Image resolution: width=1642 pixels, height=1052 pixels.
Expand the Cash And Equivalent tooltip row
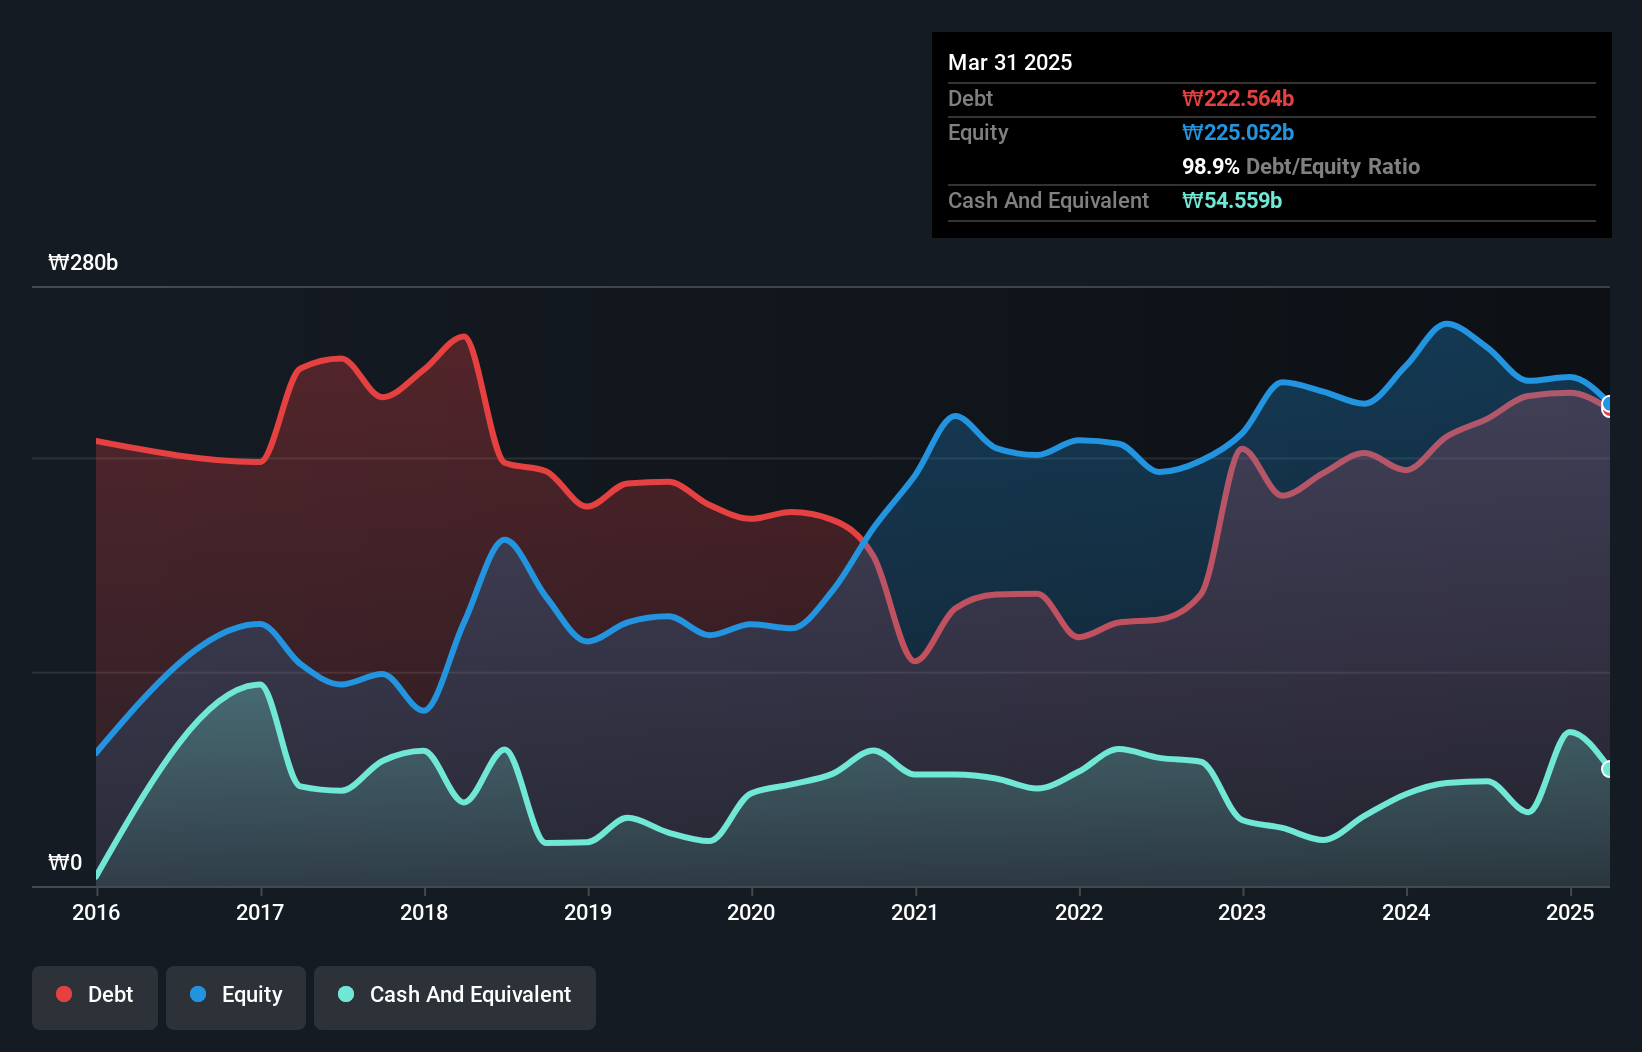(x=1048, y=200)
